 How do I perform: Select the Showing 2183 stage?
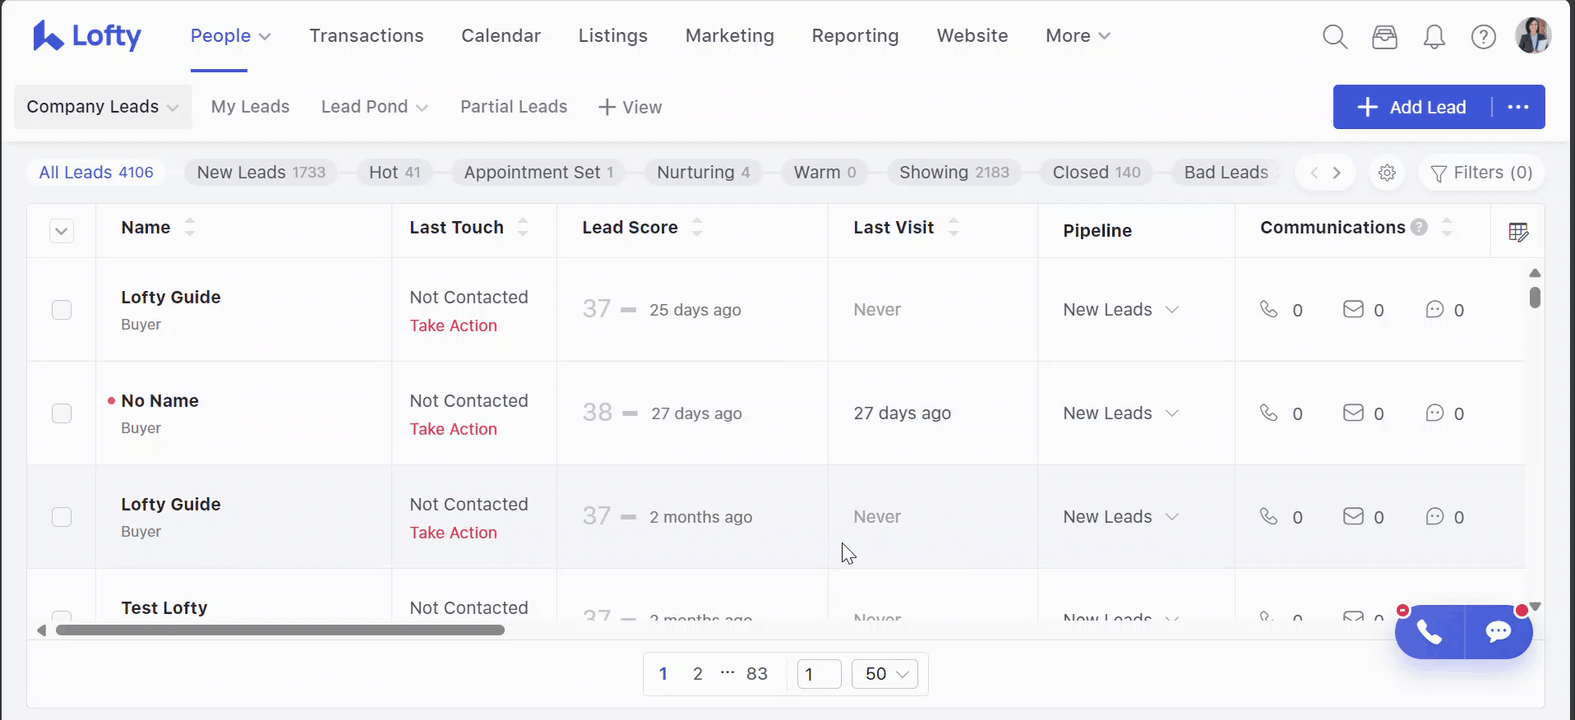[x=954, y=173]
